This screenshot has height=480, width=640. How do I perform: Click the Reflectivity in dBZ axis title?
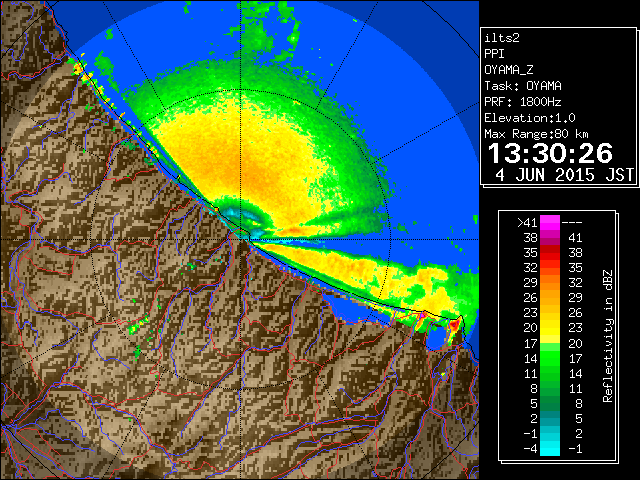pyautogui.click(x=608, y=336)
